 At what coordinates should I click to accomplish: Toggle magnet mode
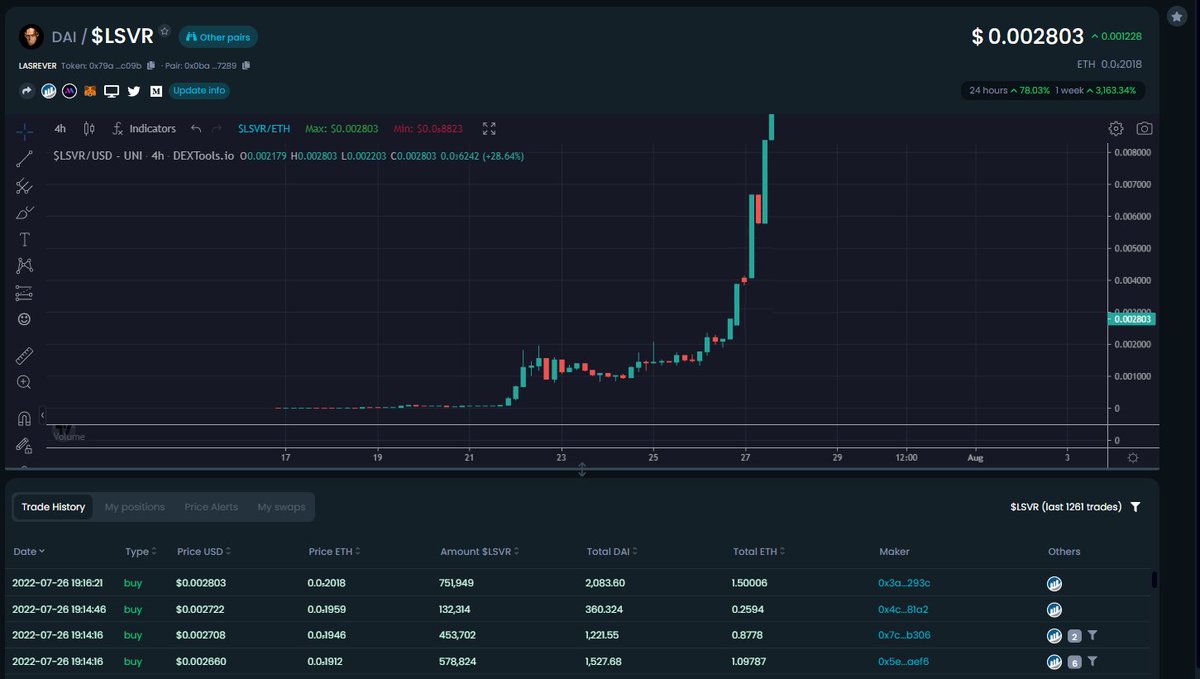click(25, 418)
